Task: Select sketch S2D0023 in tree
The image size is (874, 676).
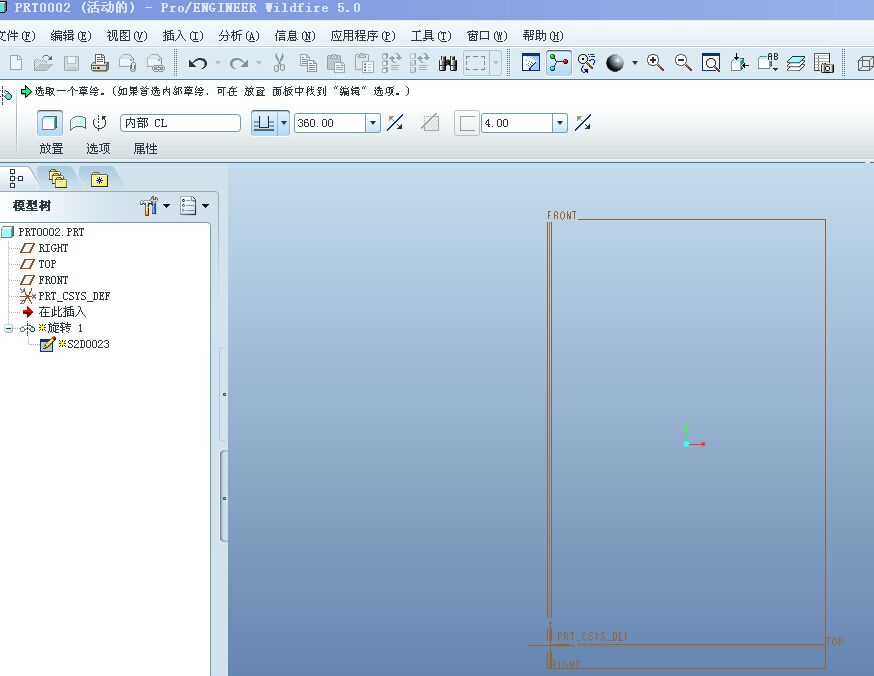Action: (x=75, y=344)
